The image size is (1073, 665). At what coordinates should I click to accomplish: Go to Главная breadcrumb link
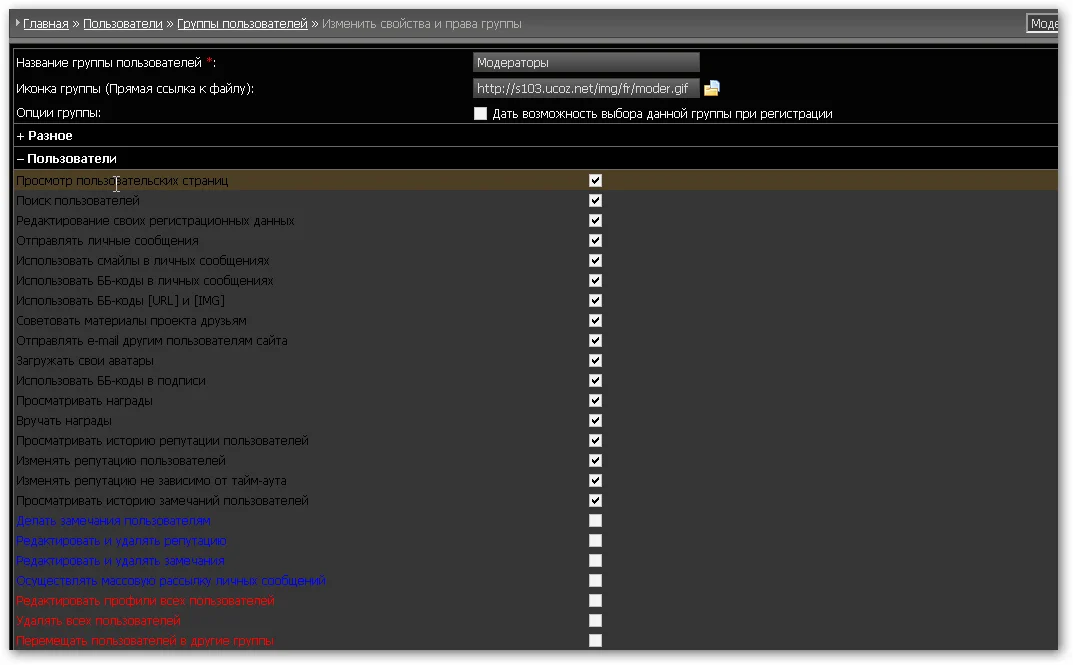[x=46, y=24]
